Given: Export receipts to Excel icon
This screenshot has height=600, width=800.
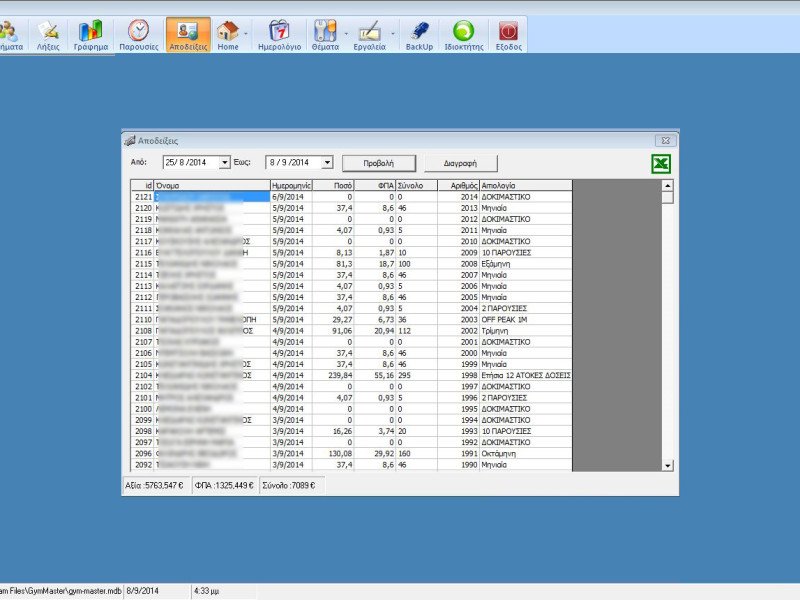Looking at the screenshot, I should coord(661,164).
